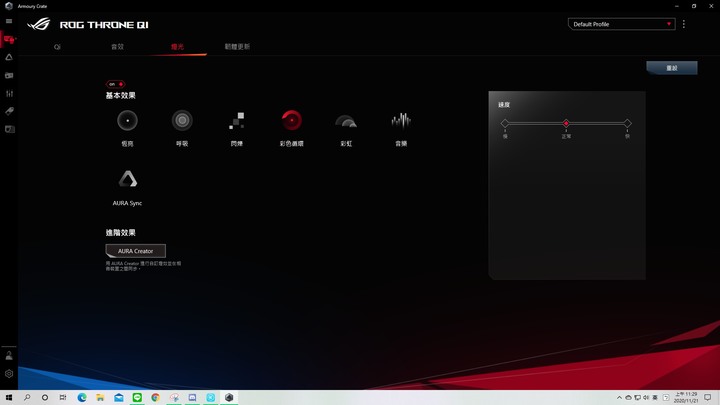
Task: Open LINE app from taskbar
Action: pyautogui.click(x=137, y=397)
